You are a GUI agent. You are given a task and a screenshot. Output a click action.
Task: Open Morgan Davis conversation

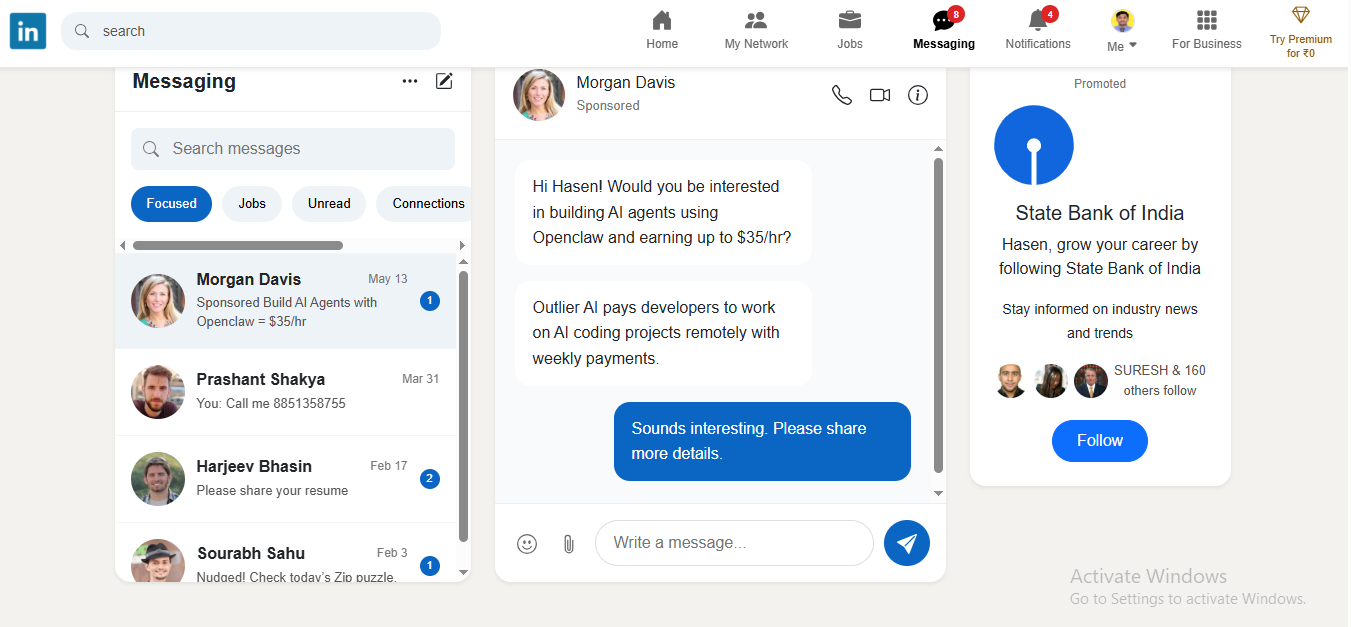pos(285,301)
